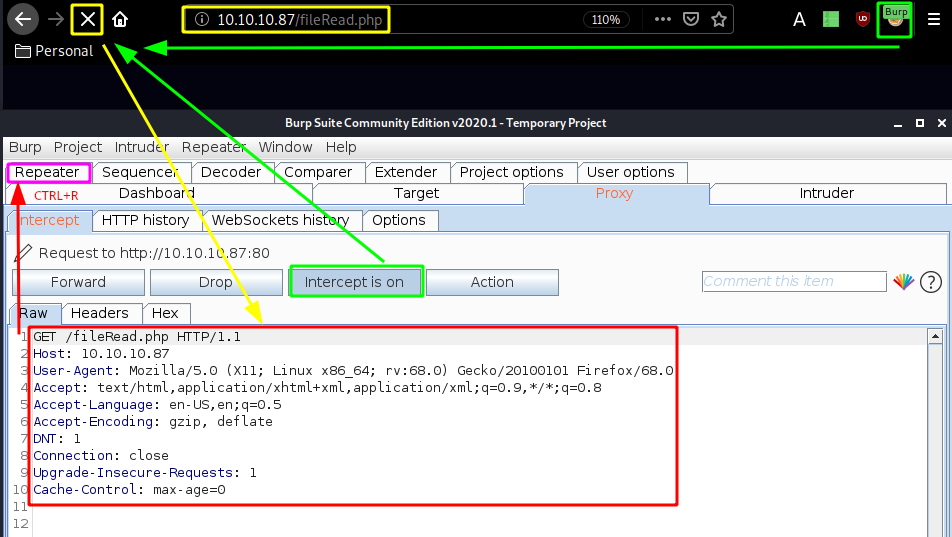This screenshot has height=537, width=952.
Task: Click the Connection: close header line
Action: click(x=101, y=456)
